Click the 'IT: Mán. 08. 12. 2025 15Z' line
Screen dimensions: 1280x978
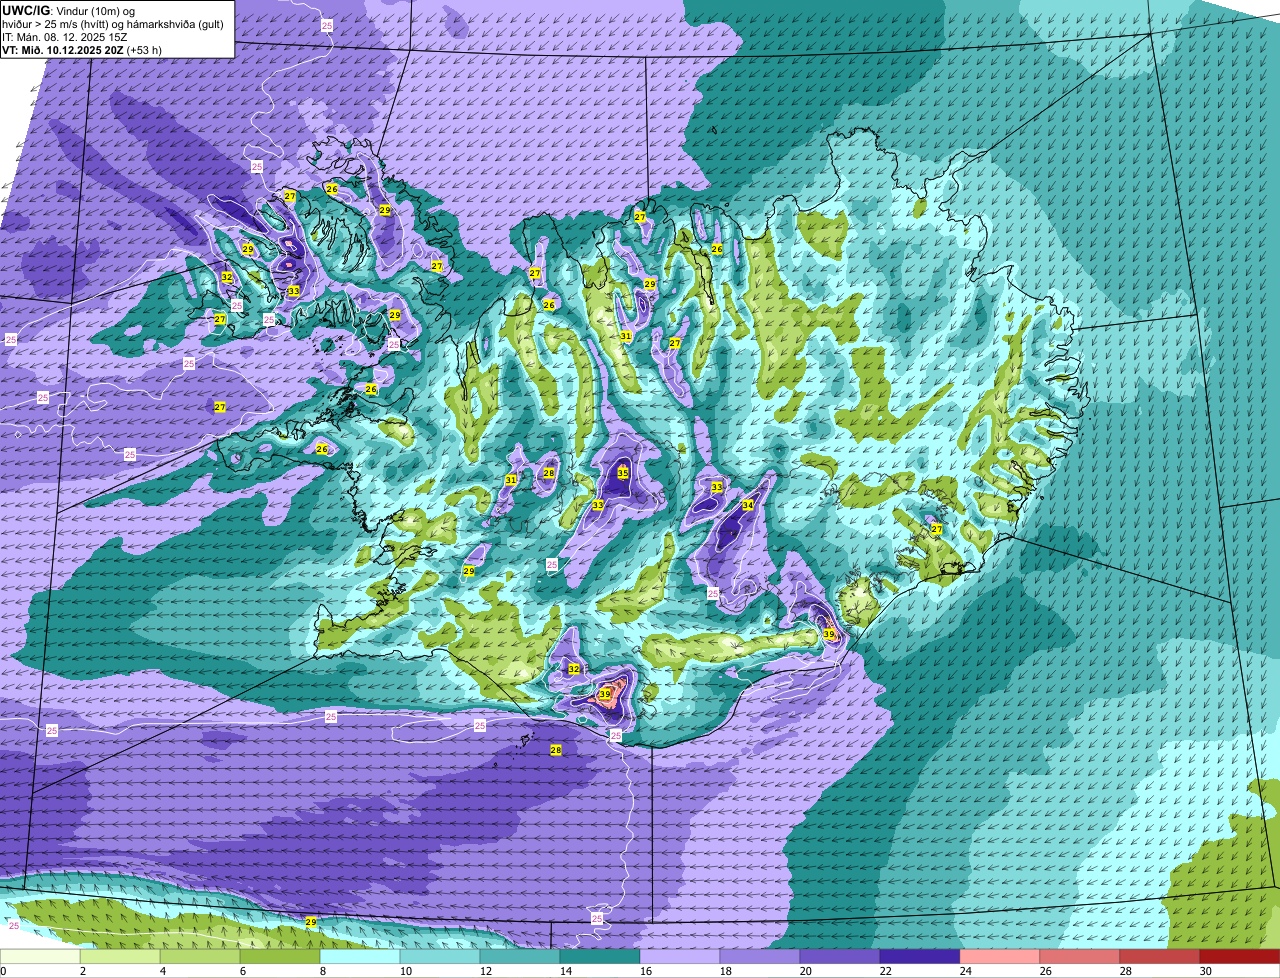65,37
